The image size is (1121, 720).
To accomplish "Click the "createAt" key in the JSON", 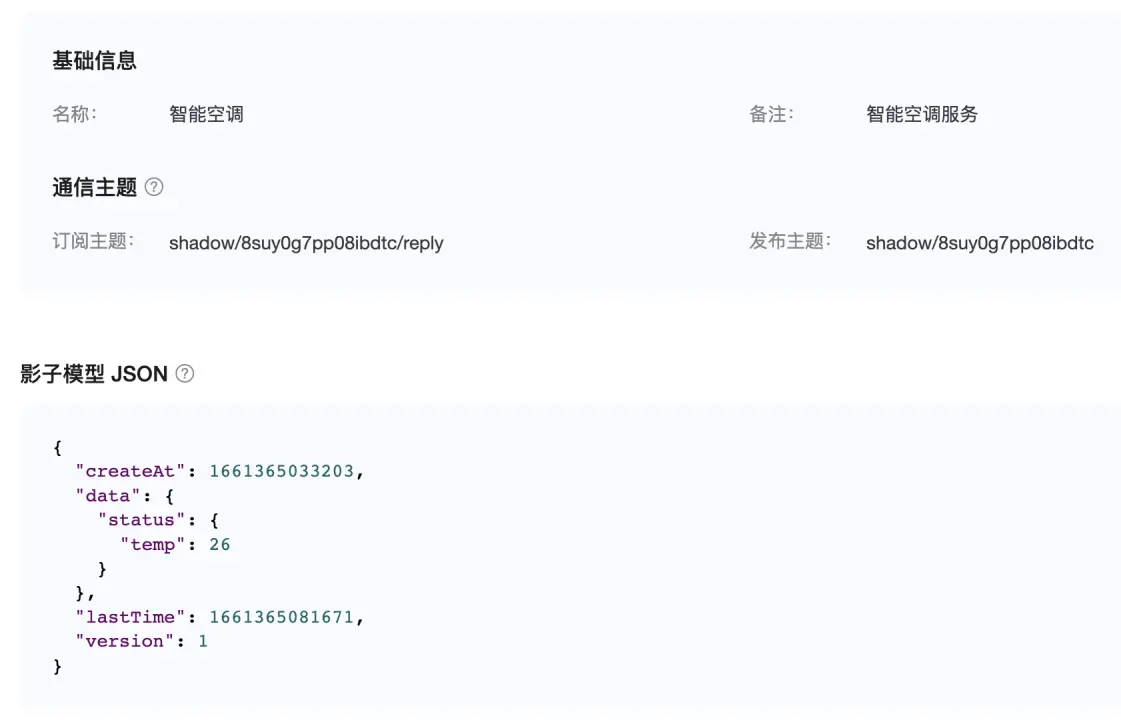I will click(x=131, y=471).
